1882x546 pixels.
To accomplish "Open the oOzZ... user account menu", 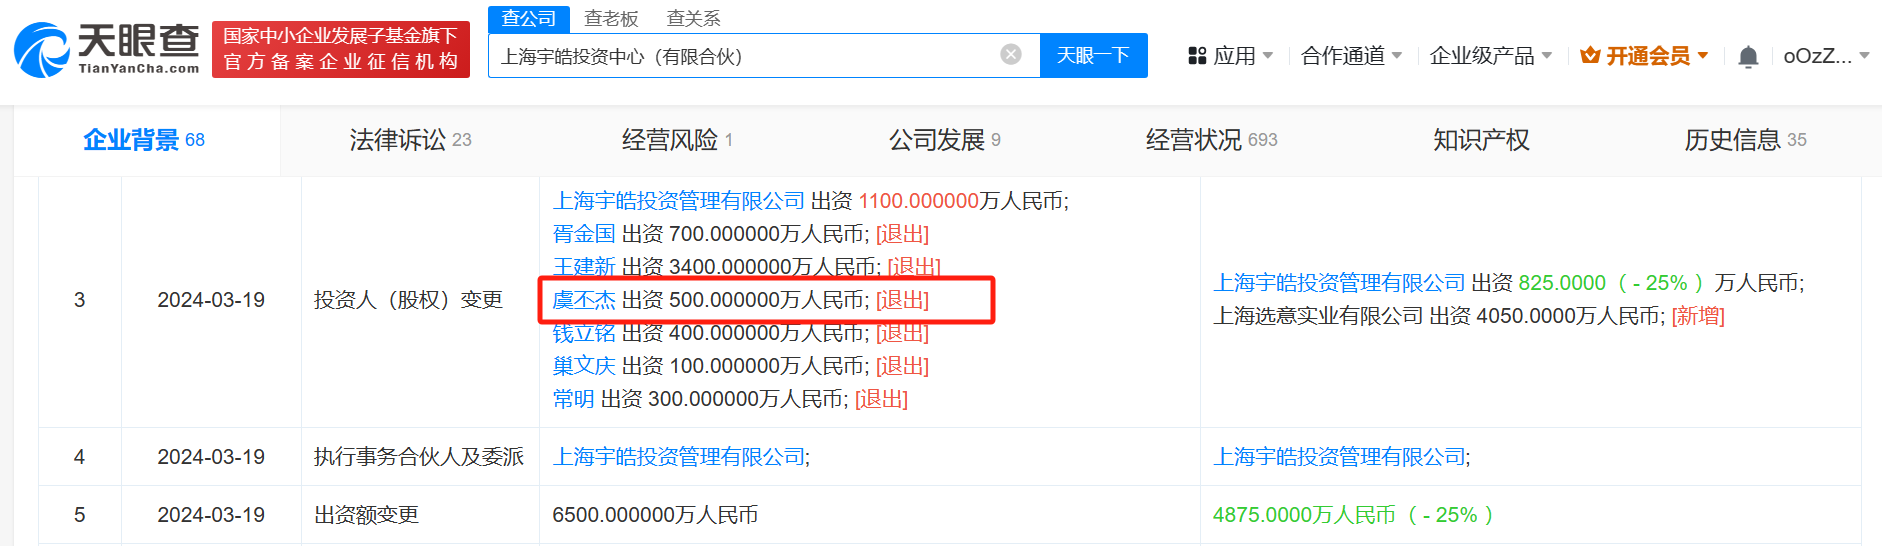I will tap(1827, 56).
